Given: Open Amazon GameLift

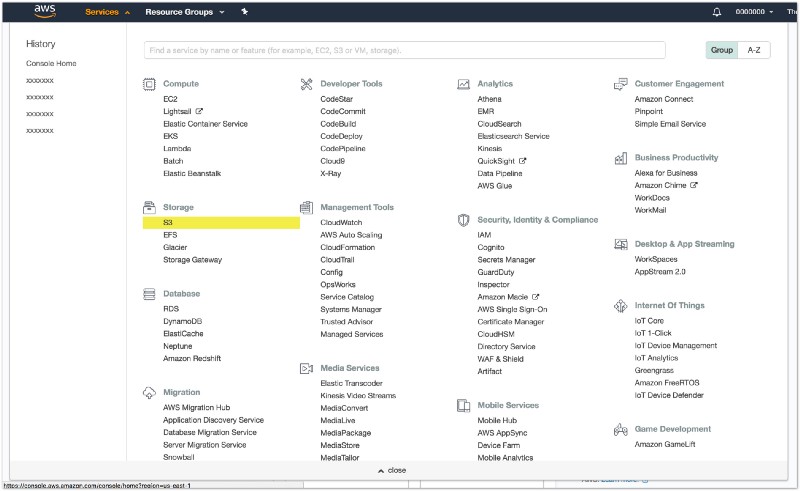Looking at the screenshot, I should (665, 445).
